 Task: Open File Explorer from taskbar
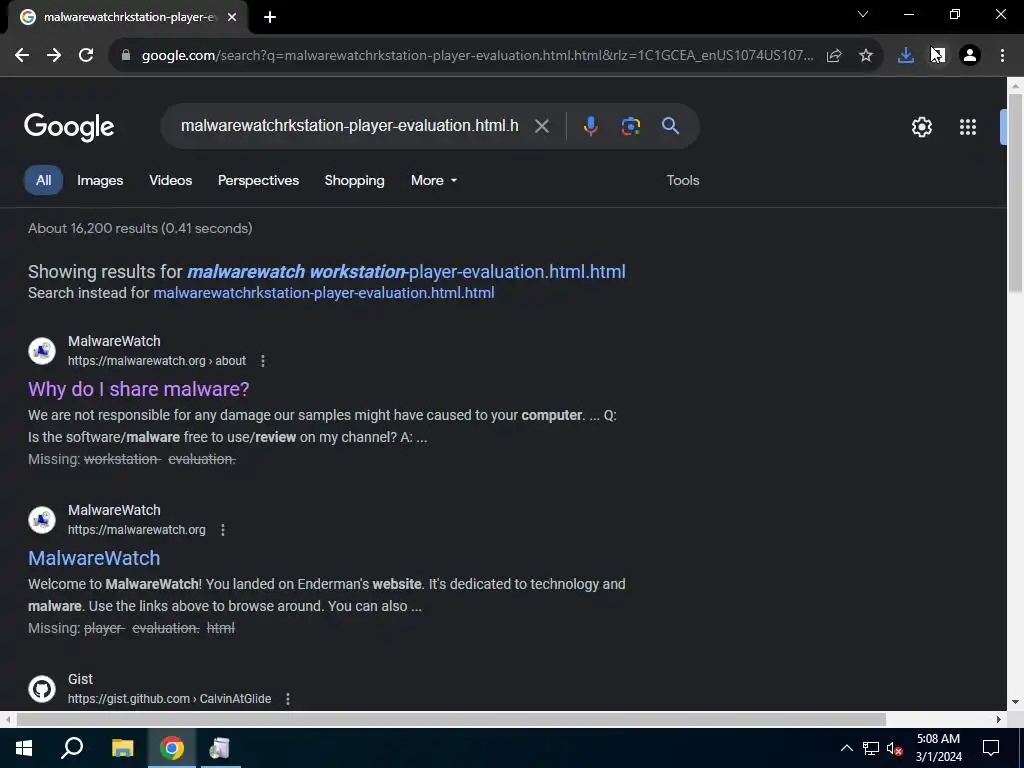[122, 748]
